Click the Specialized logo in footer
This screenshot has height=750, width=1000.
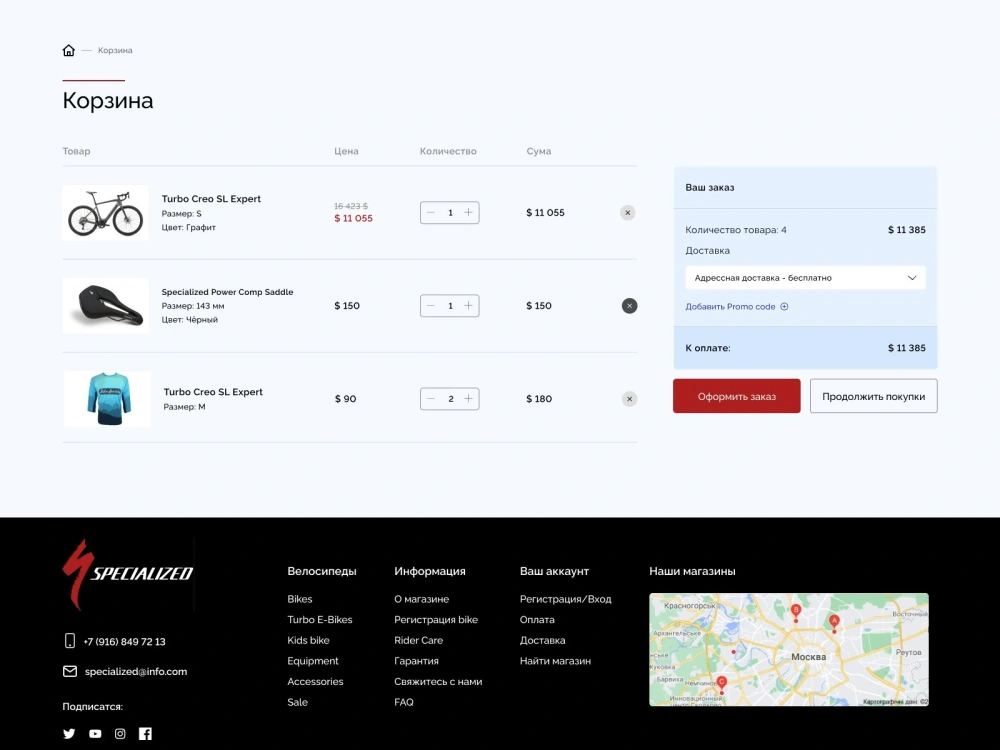(128, 575)
